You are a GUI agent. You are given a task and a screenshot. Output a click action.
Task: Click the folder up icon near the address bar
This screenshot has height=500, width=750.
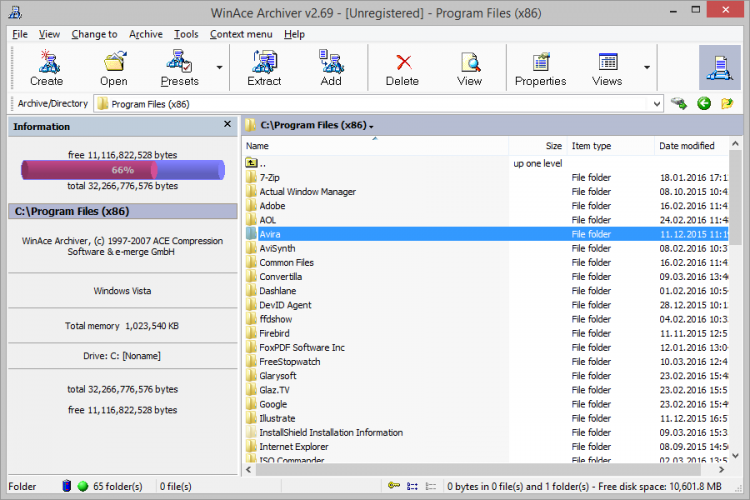[728, 103]
